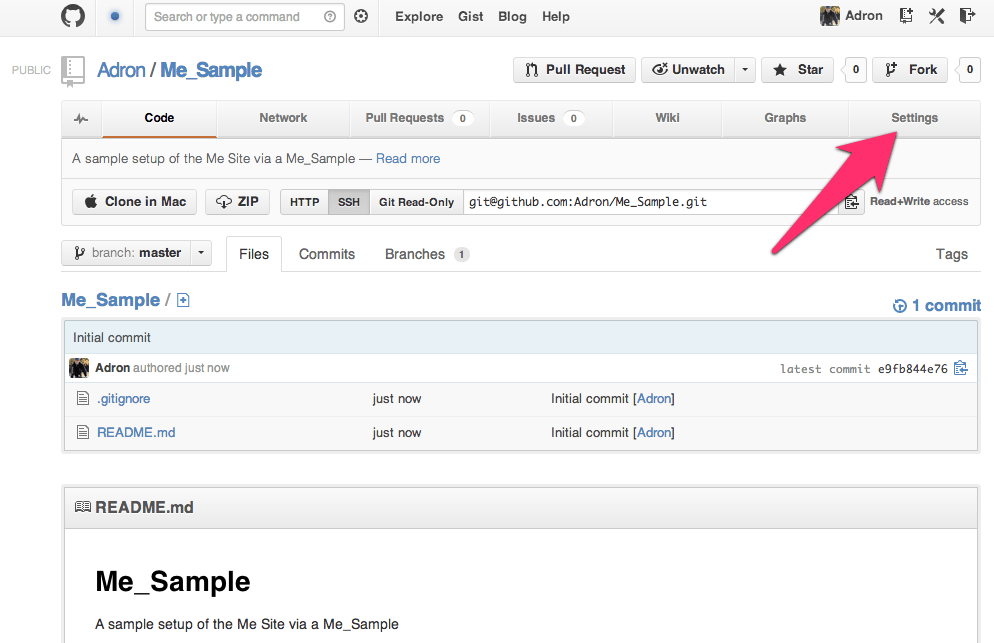
Task: Click the Pull Request button
Action: (574, 70)
